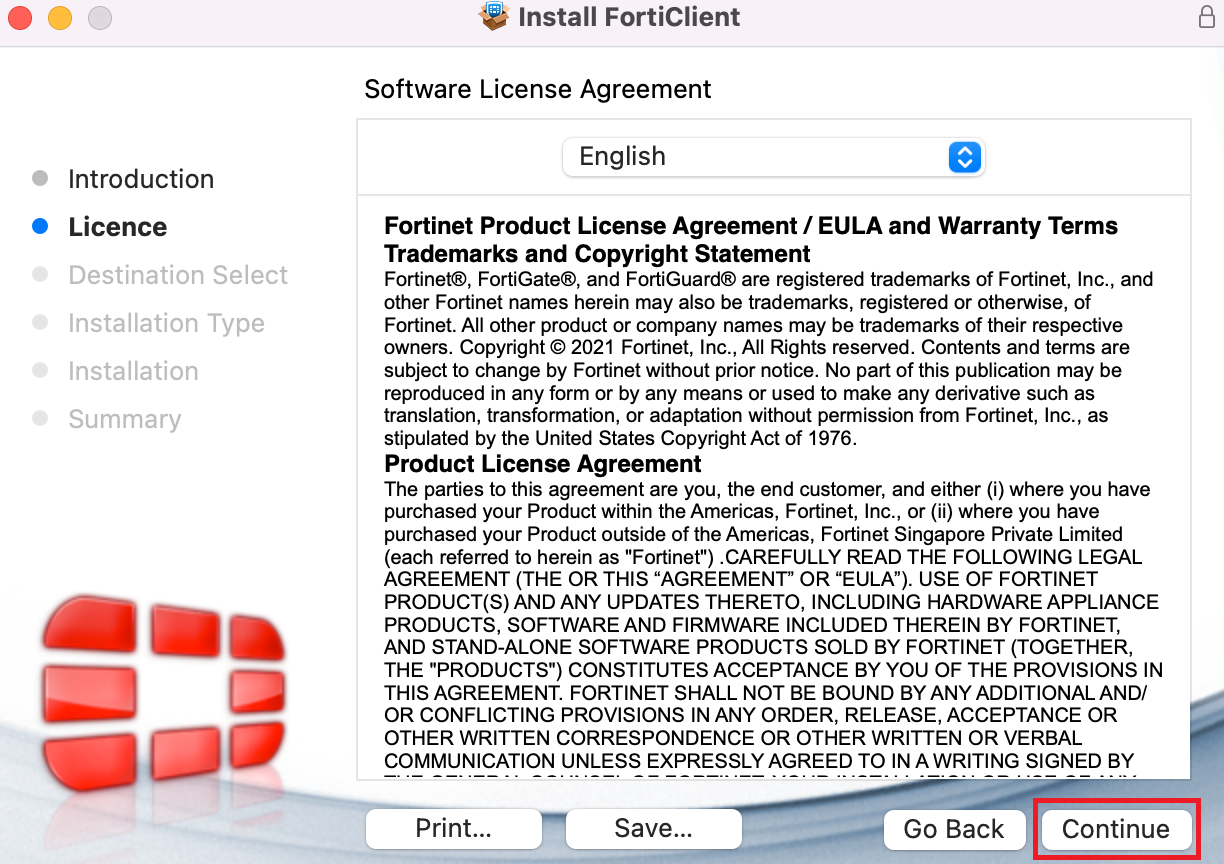Click the lock icon in title bar

coord(1206,17)
